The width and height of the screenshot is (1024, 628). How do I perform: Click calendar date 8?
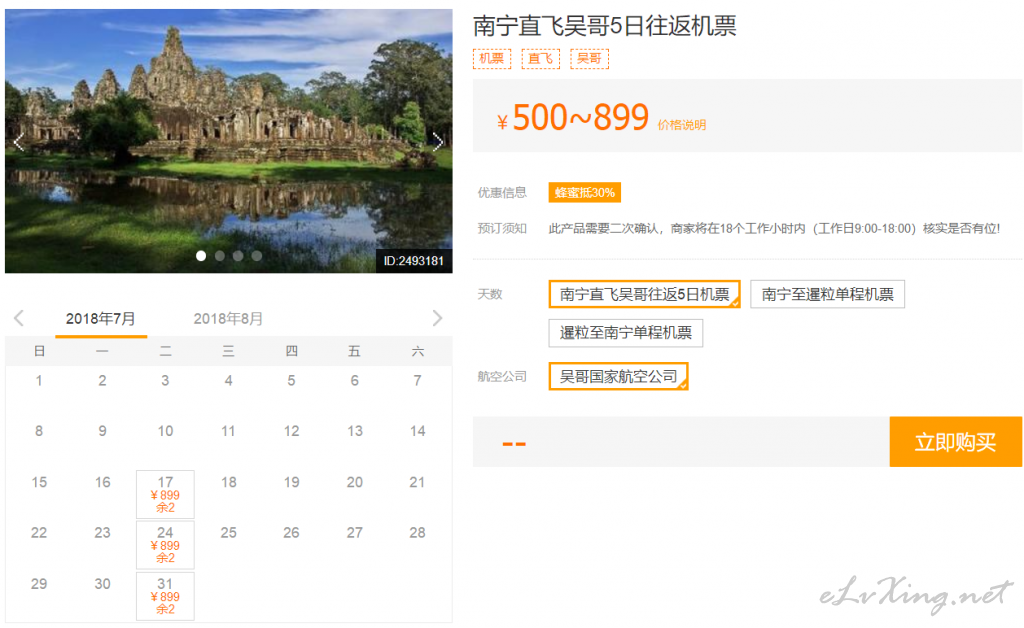[x=39, y=431]
